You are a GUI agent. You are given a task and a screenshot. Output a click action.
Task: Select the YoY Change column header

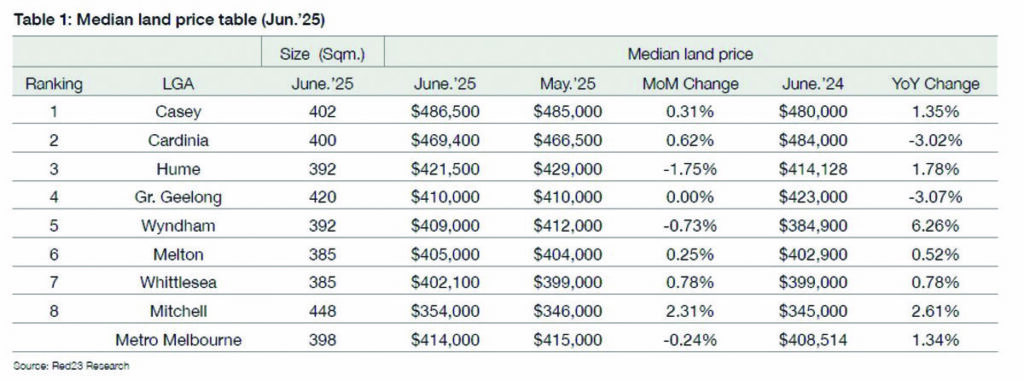935,84
